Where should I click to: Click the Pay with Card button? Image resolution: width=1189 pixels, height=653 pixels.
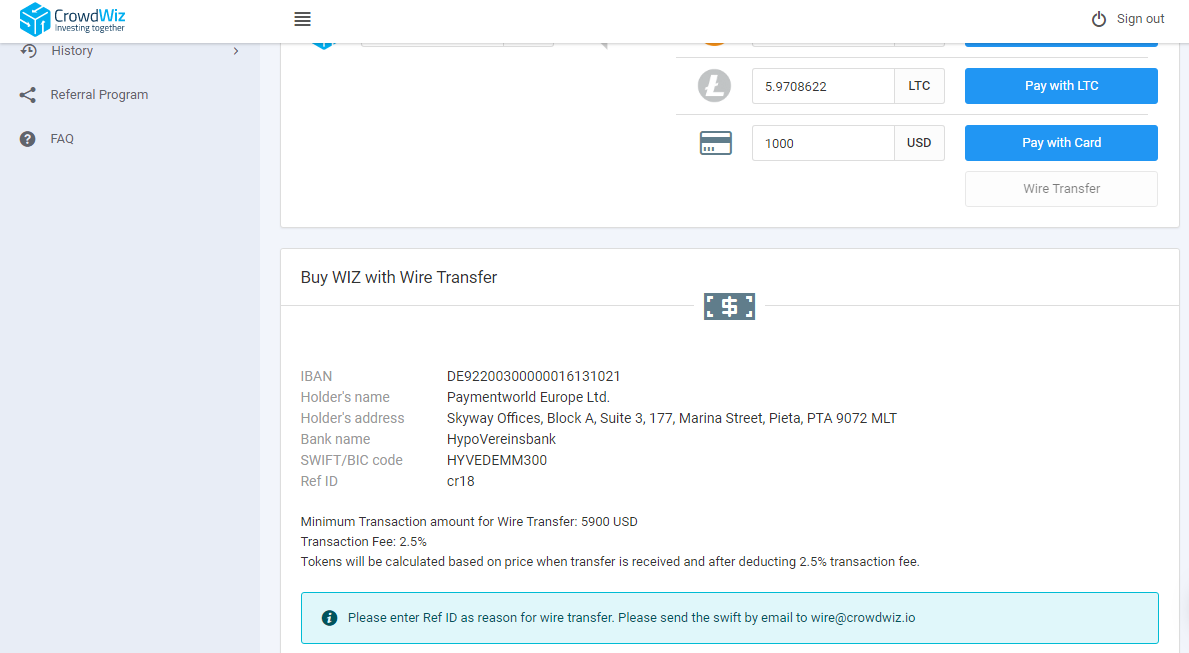[1061, 143]
